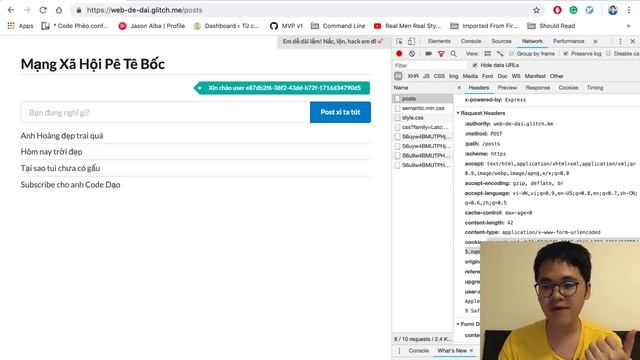This screenshot has height=360, width=640.
Task: Open the browser home page
Action: (x=59, y=10)
